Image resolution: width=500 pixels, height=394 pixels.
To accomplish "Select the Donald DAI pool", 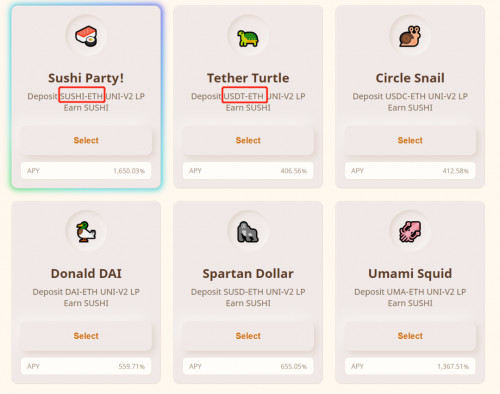I will (x=86, y=336).
